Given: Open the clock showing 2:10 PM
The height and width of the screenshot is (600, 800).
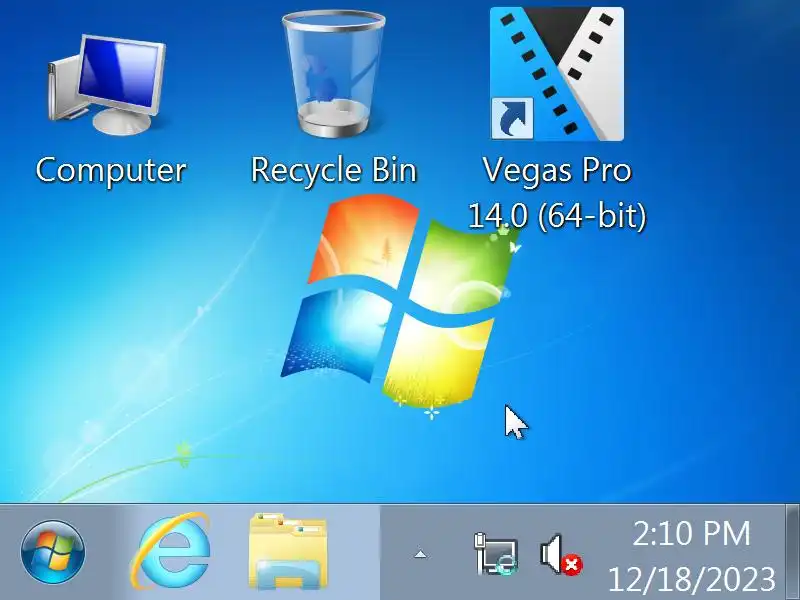Looking at the screenshot, I should click(x=692, y=555).
